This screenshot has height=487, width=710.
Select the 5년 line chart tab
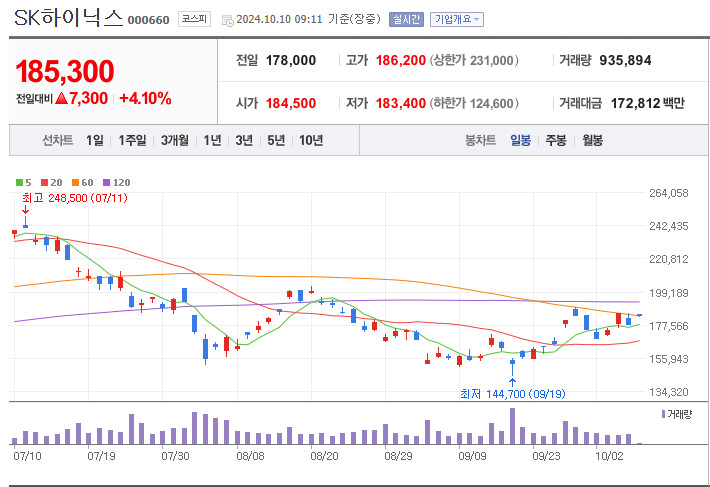point(276,140)
